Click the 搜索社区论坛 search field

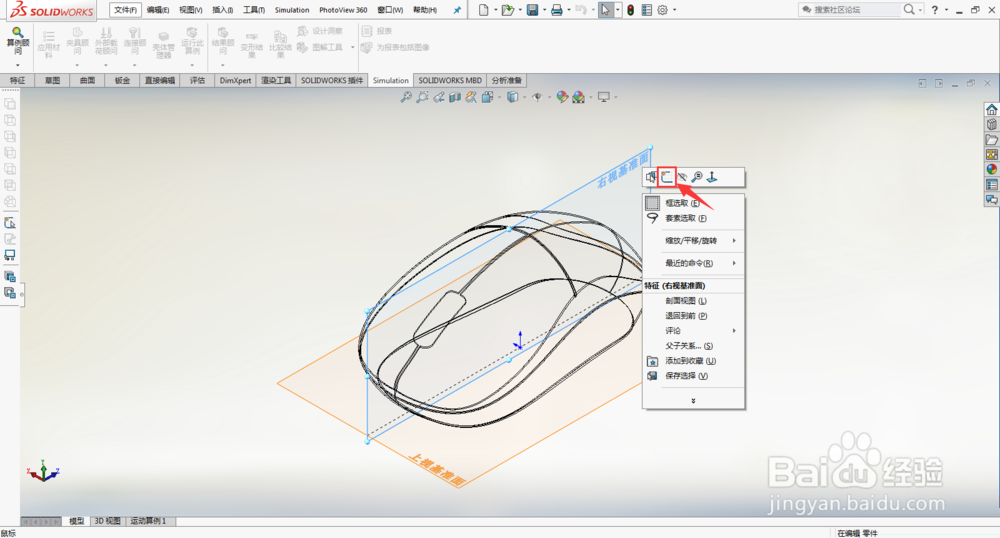pyautogui.click(x=850, y=10)
